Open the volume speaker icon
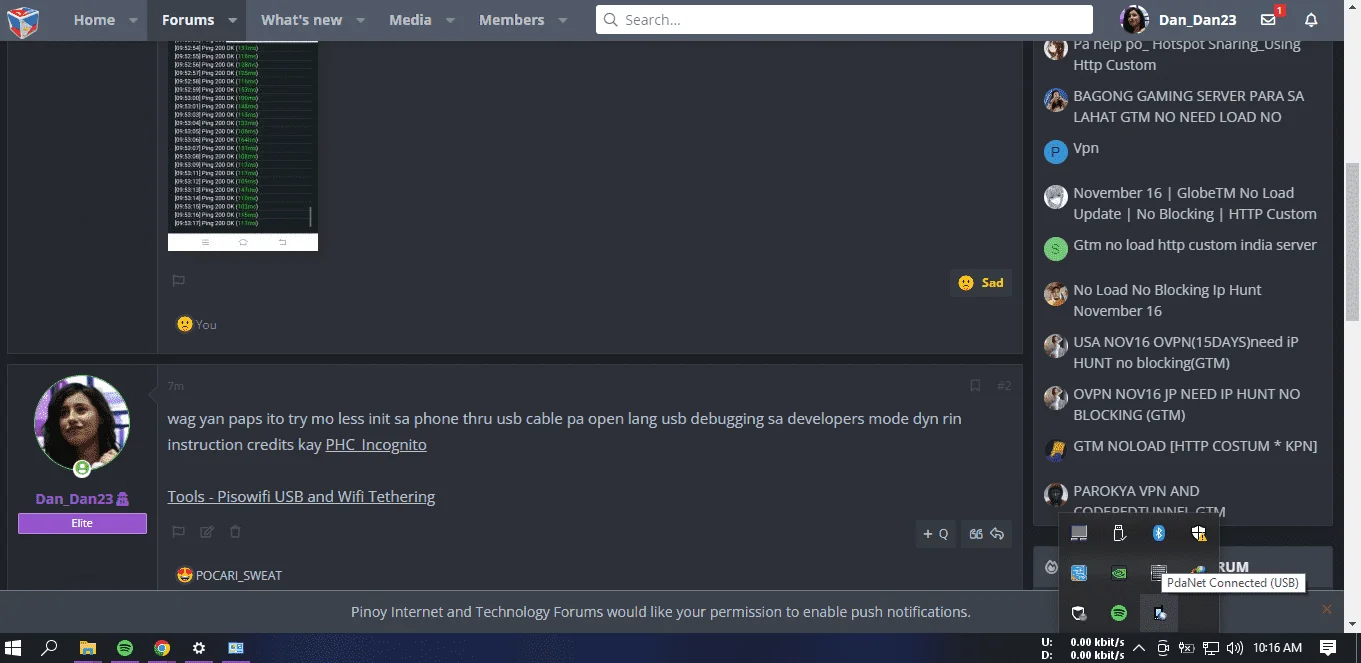 (1235, 648)
